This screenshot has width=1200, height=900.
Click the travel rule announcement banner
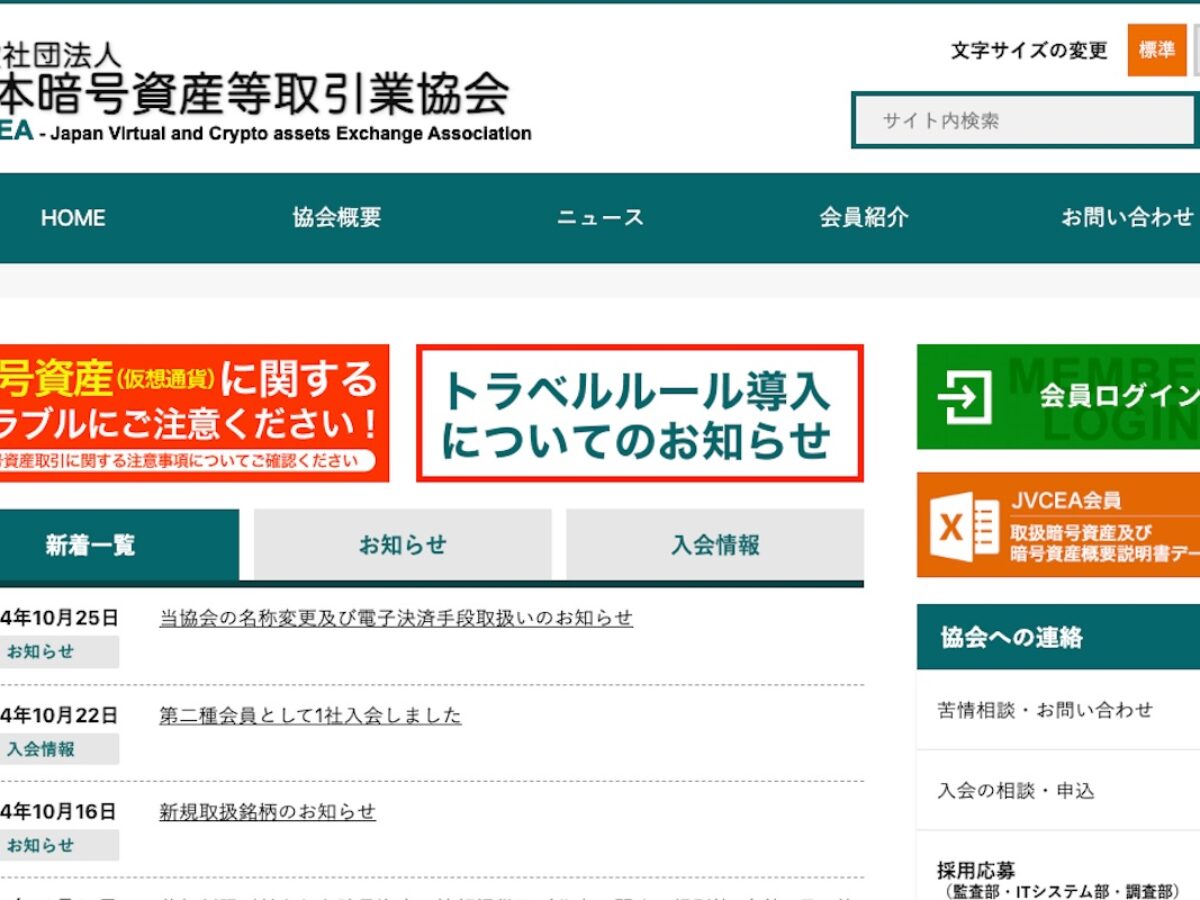click(x=638, y=415)
